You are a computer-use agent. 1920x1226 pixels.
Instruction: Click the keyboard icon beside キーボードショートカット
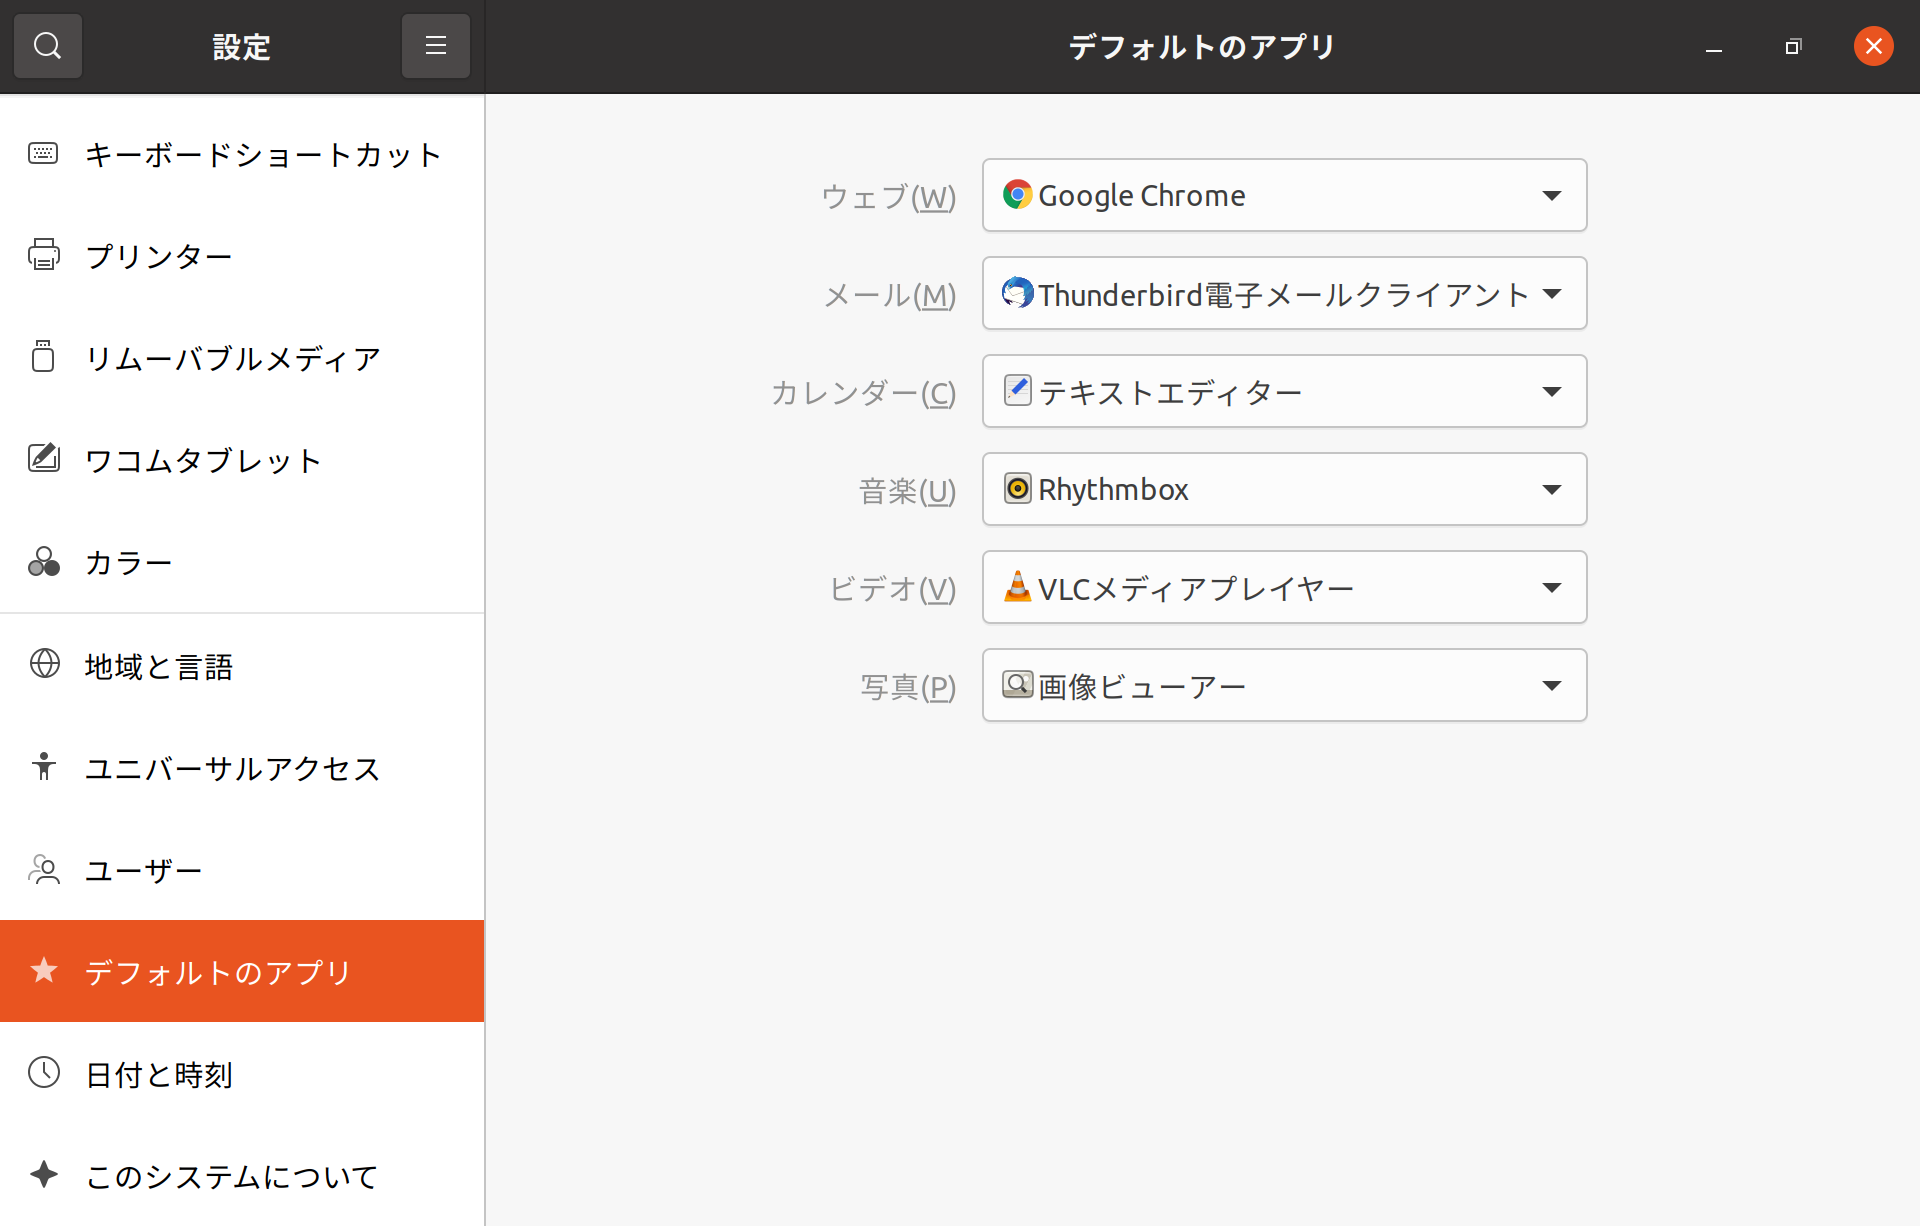coord(43,154)
